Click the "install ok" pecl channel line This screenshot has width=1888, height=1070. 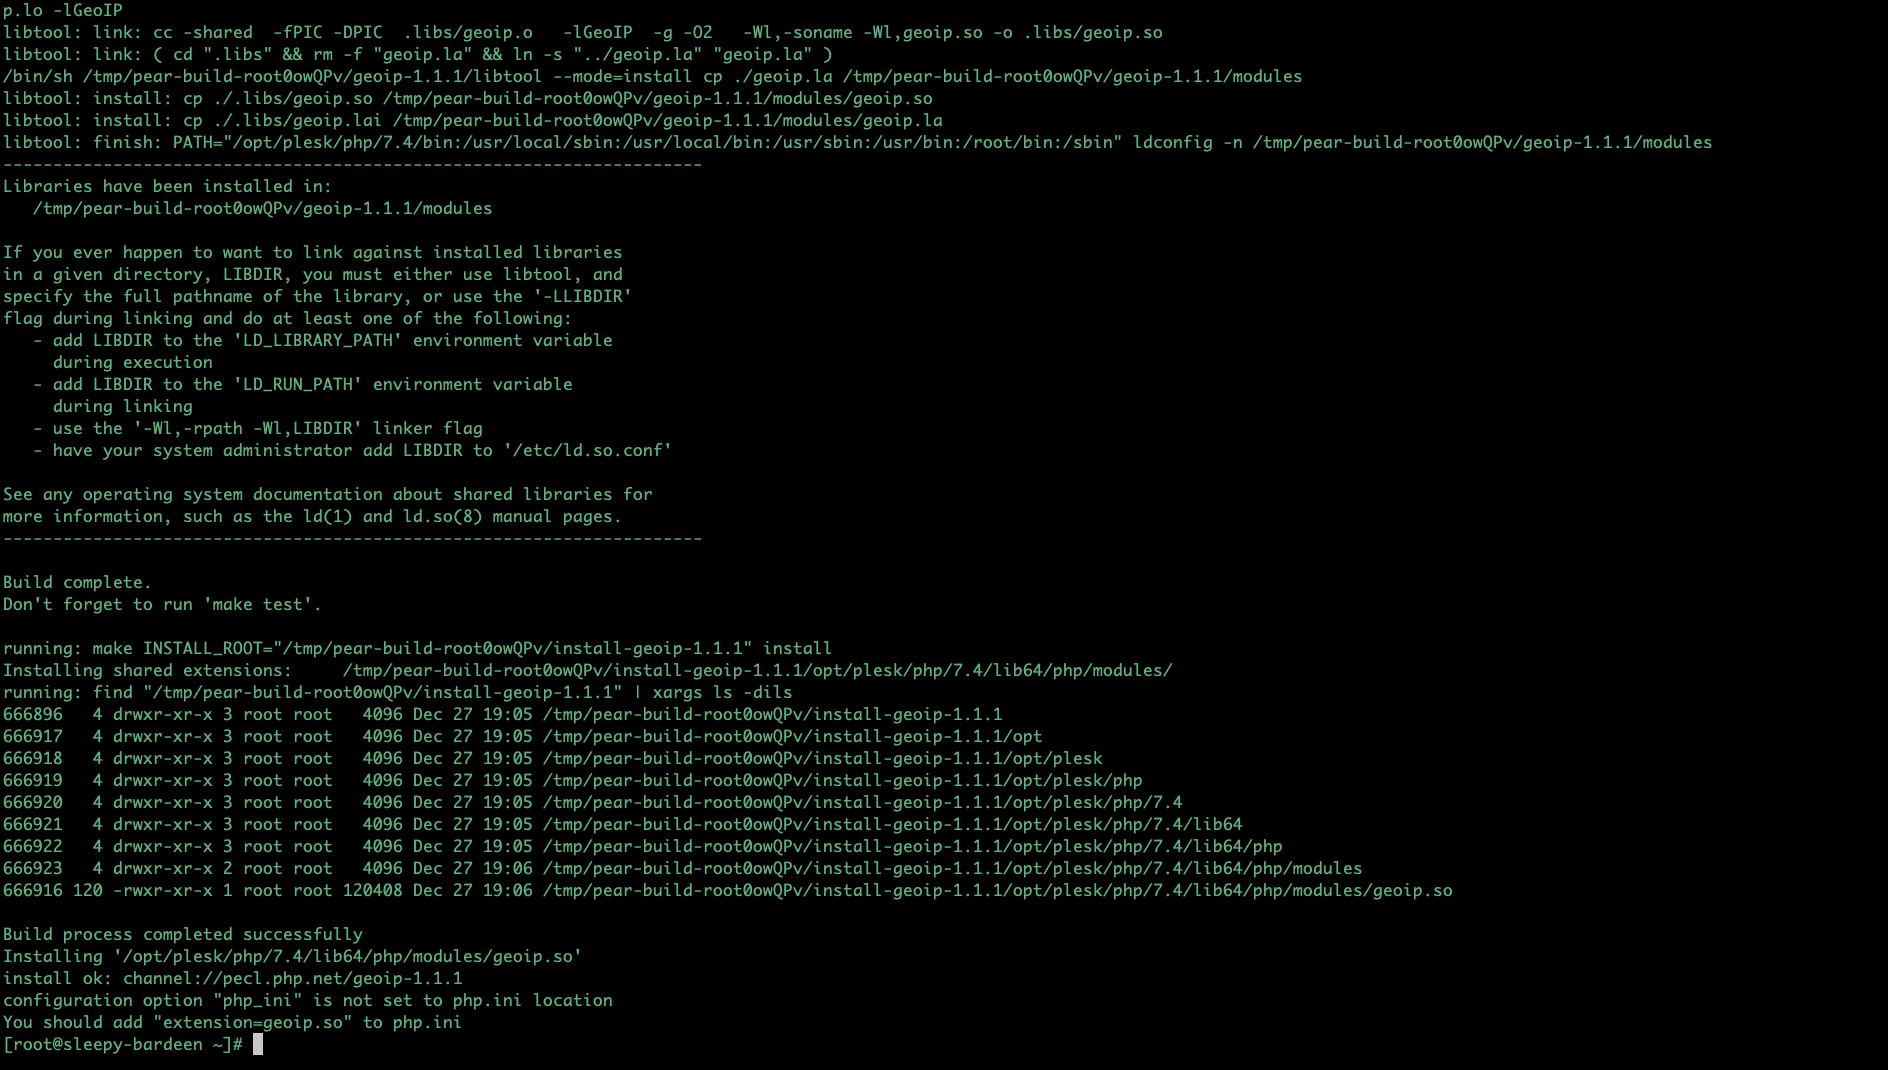click(232, 979)
